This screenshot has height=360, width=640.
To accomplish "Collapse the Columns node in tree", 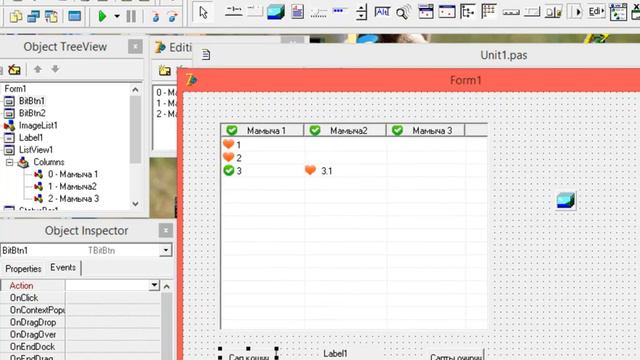I will coord(9,162).
